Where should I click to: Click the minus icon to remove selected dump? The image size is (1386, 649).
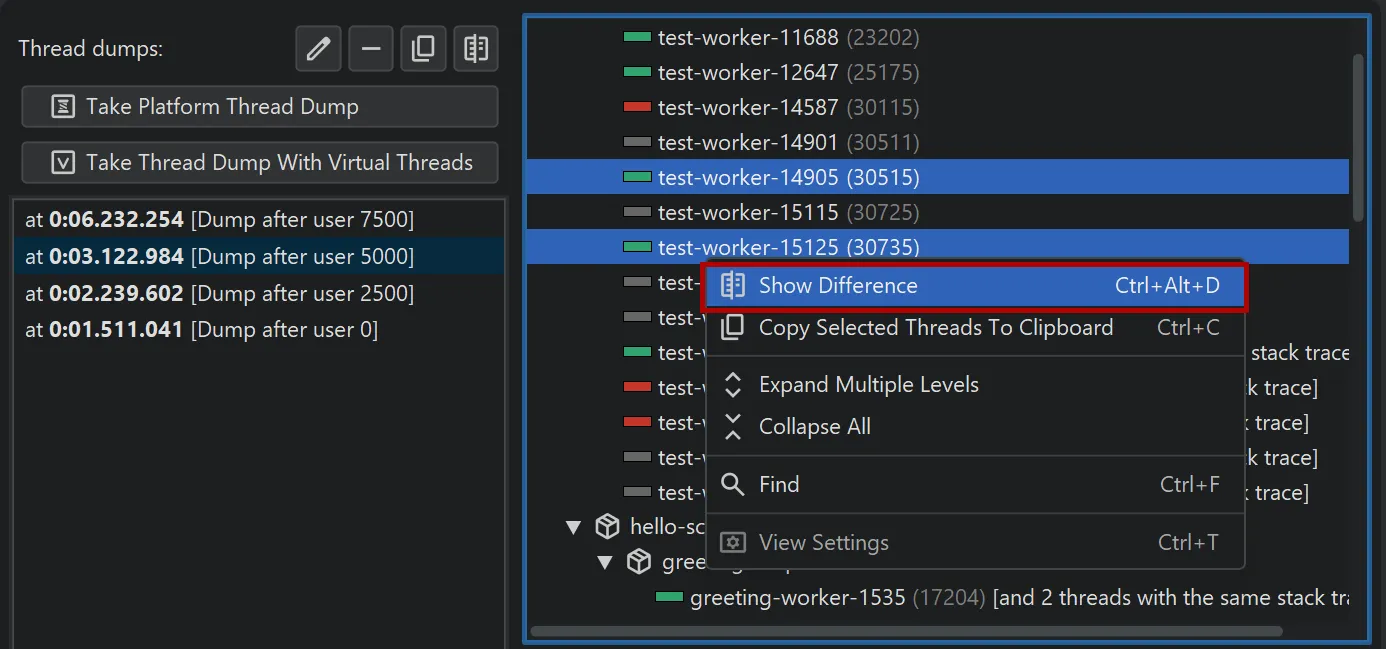pos(371,47)
